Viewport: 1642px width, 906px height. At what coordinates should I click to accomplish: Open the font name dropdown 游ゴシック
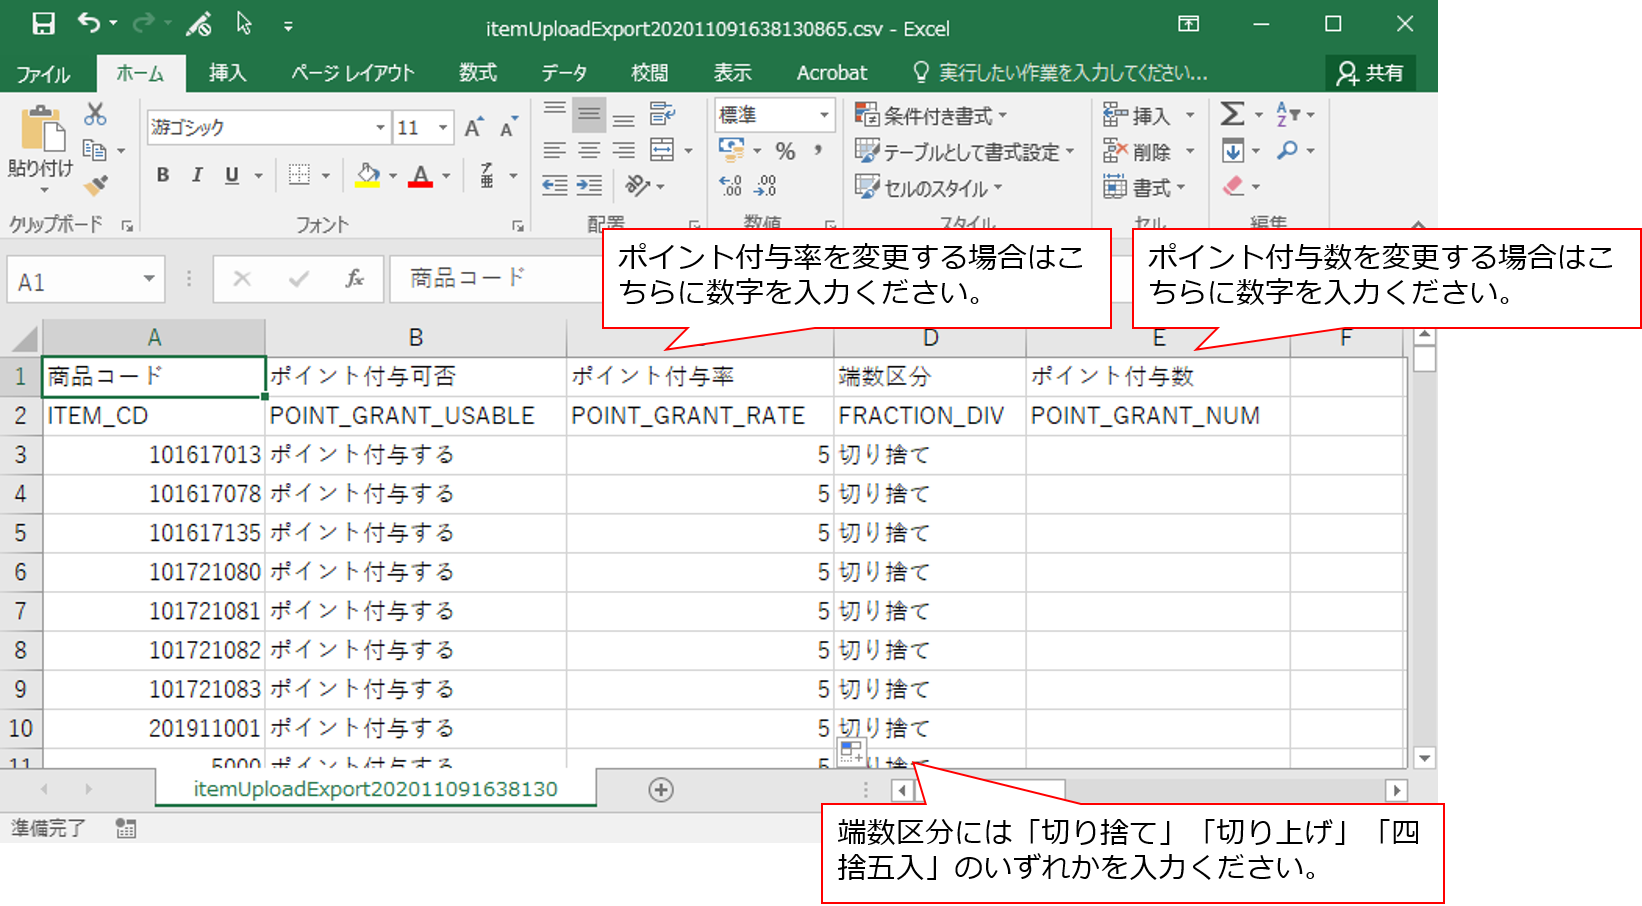tap(380, 128)
